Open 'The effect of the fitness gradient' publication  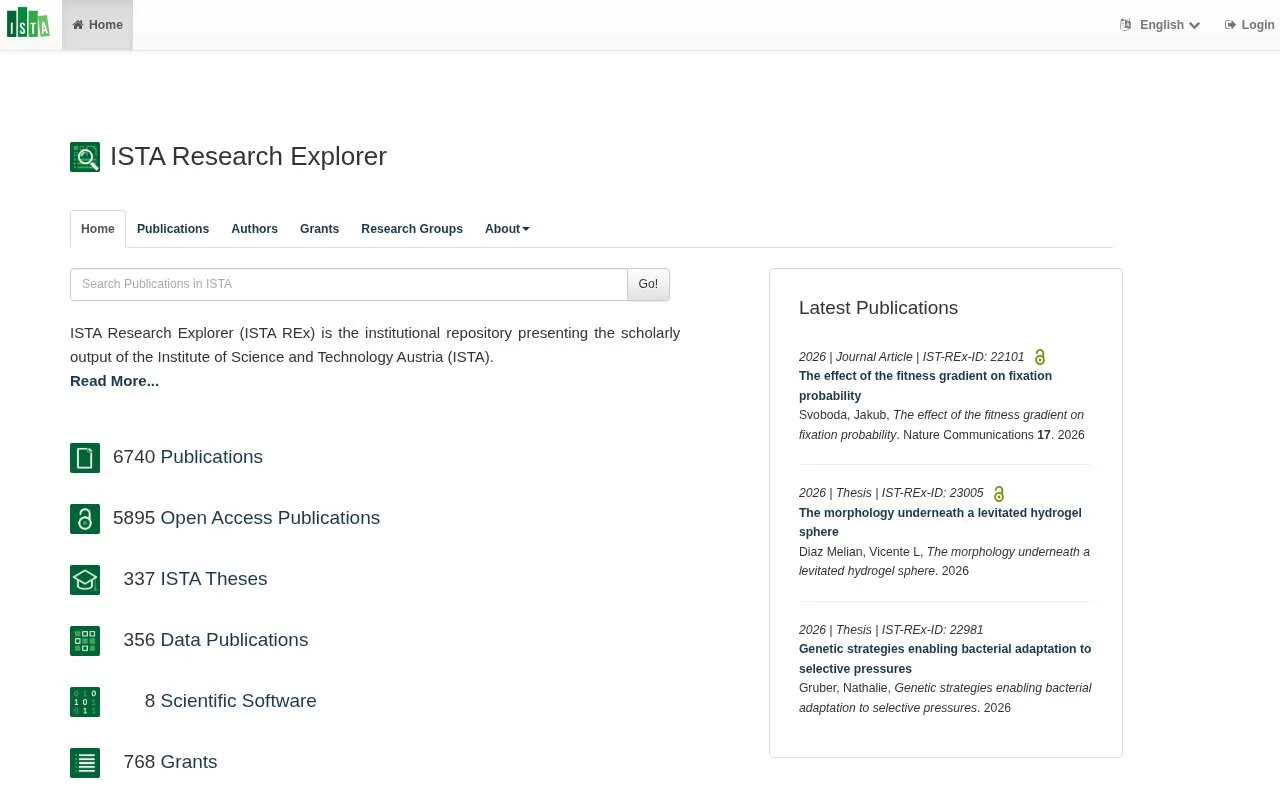925,386
